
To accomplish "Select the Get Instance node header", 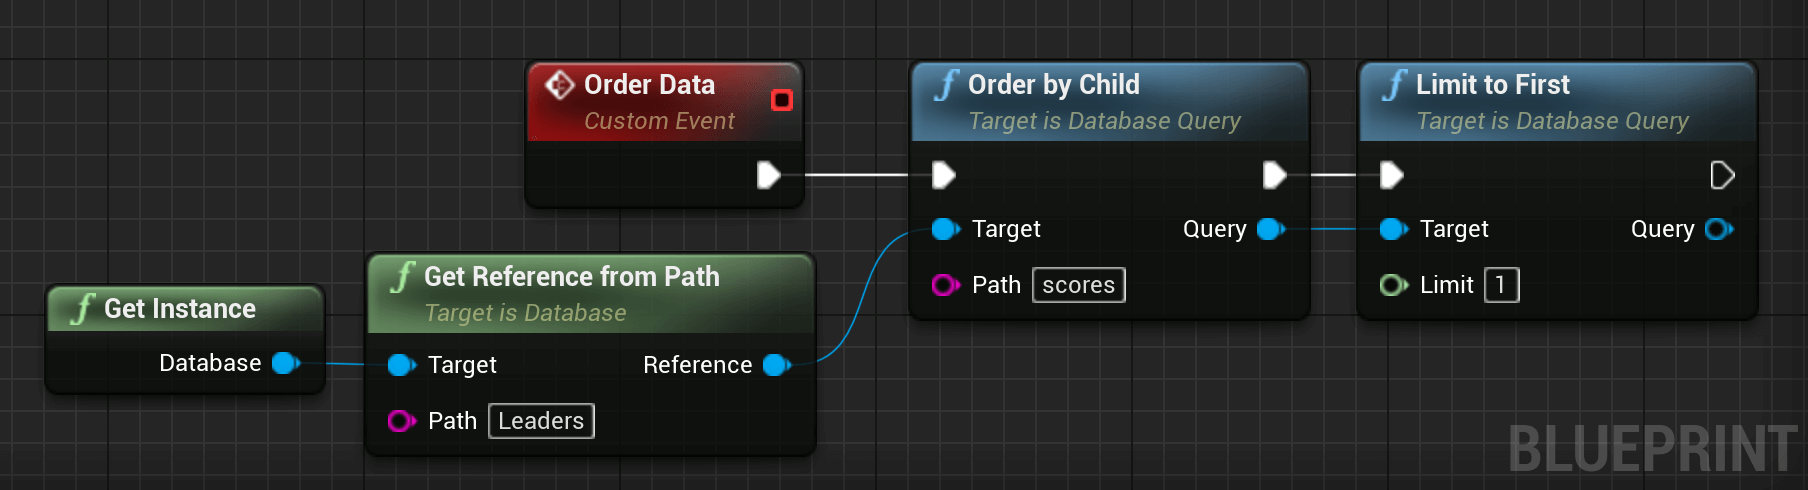I will 186,309.
